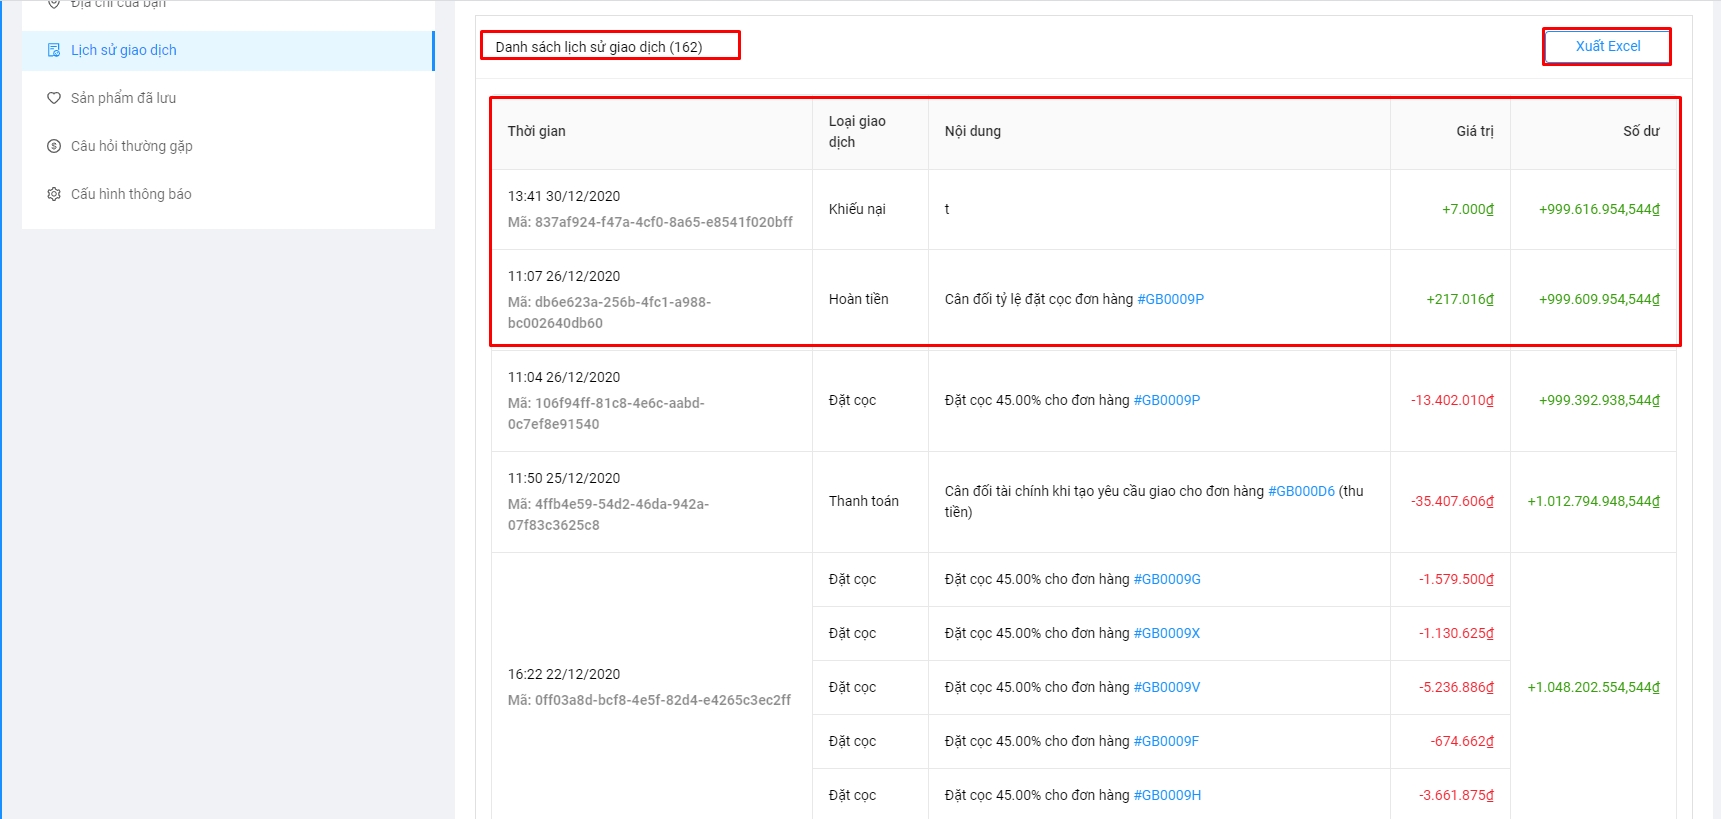This screenshot has width=1721, height=819.
Task: Click the Nội dung column header
Action: point(972,131)
